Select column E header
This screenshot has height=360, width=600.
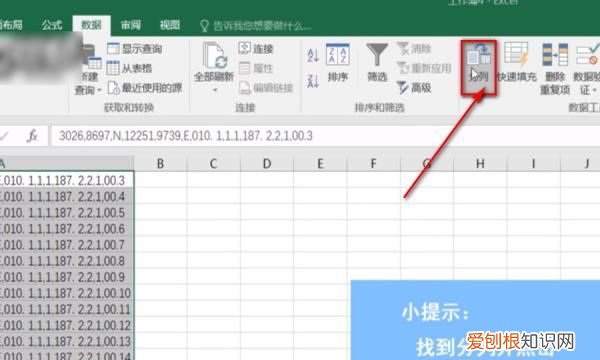coord(320,164)
